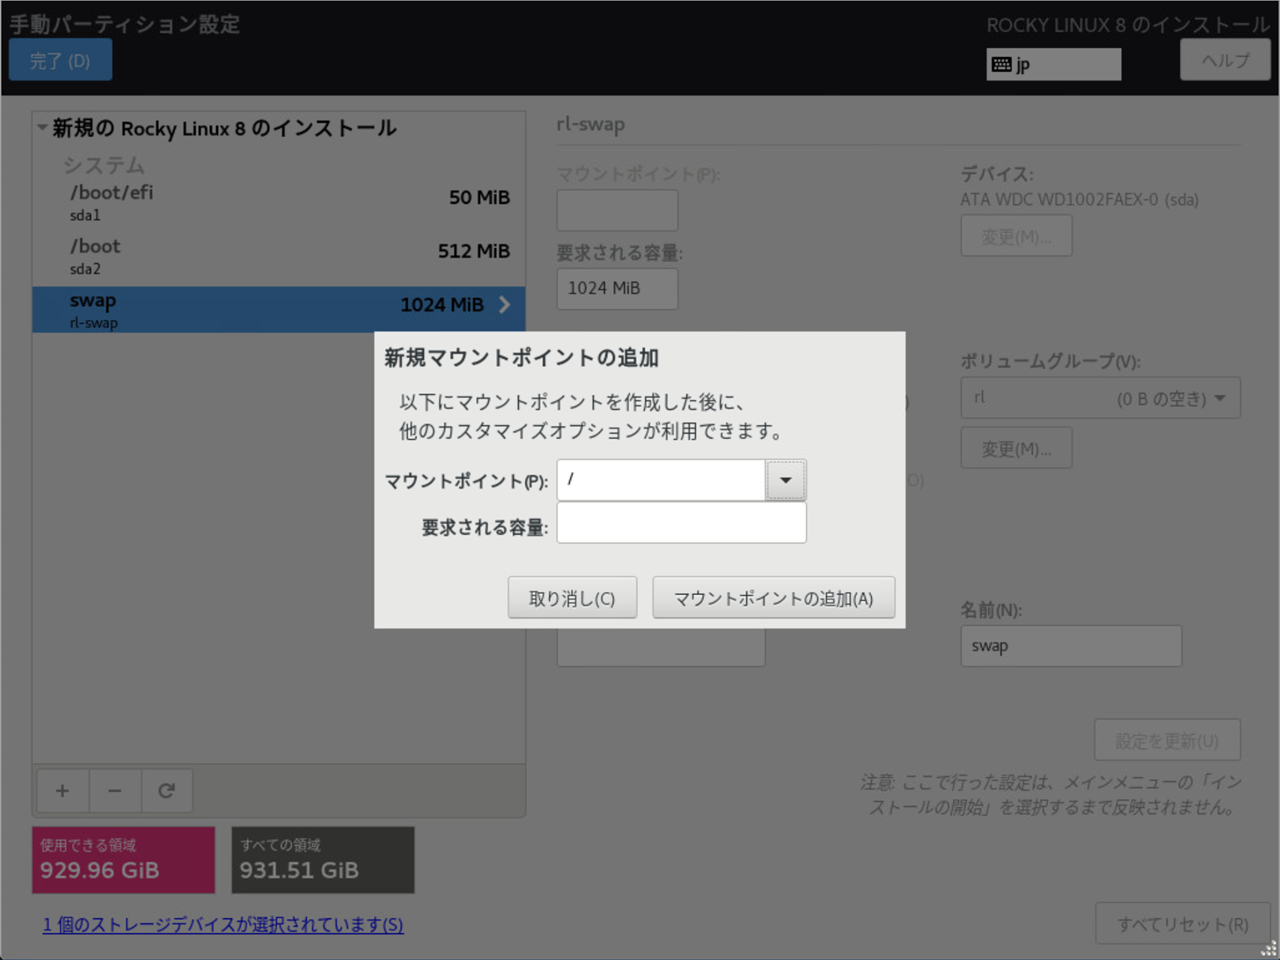Click the mount point text field in dialog

point(661,480)
